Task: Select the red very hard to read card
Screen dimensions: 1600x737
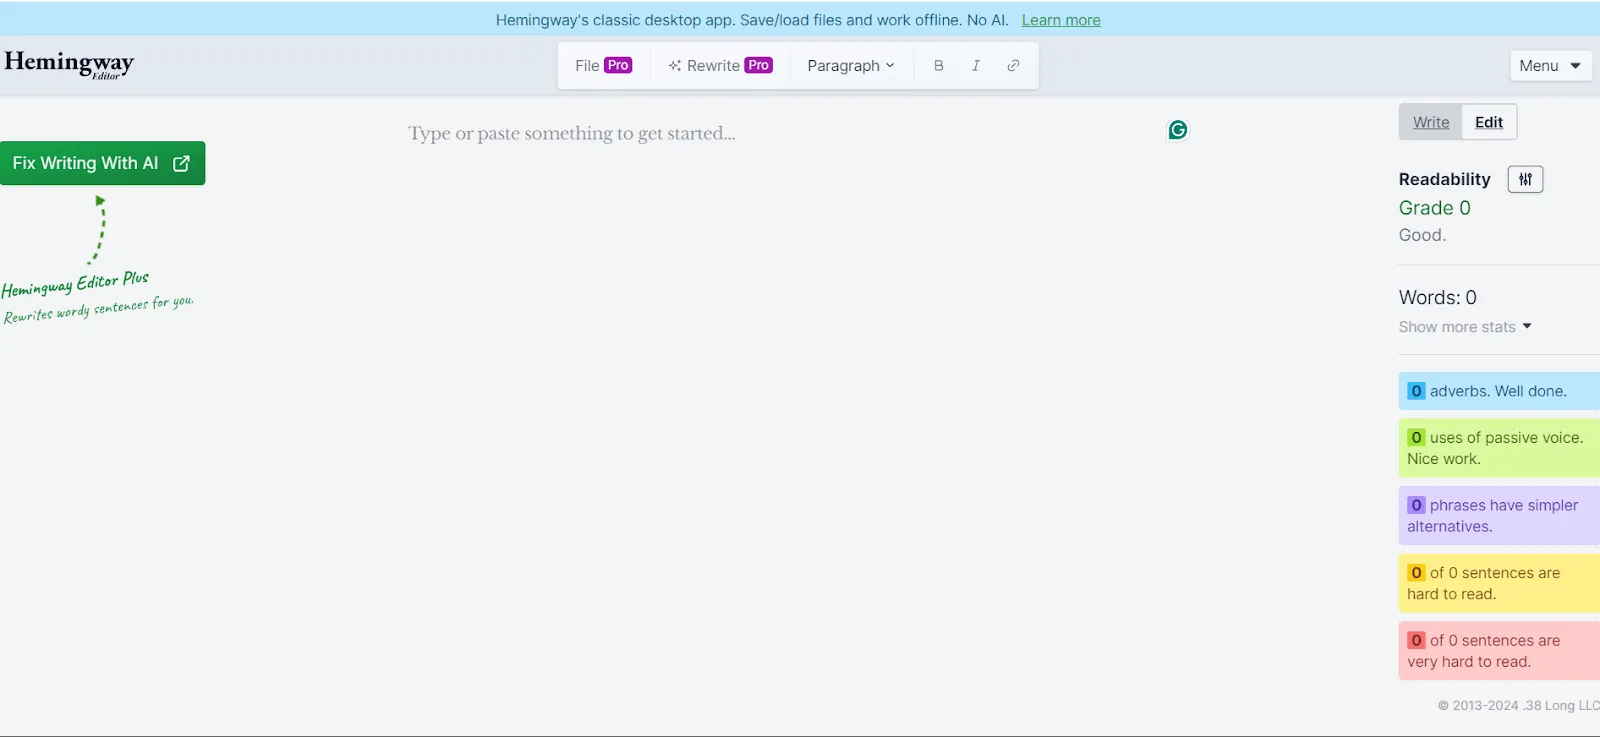Action: (1499, 651)
